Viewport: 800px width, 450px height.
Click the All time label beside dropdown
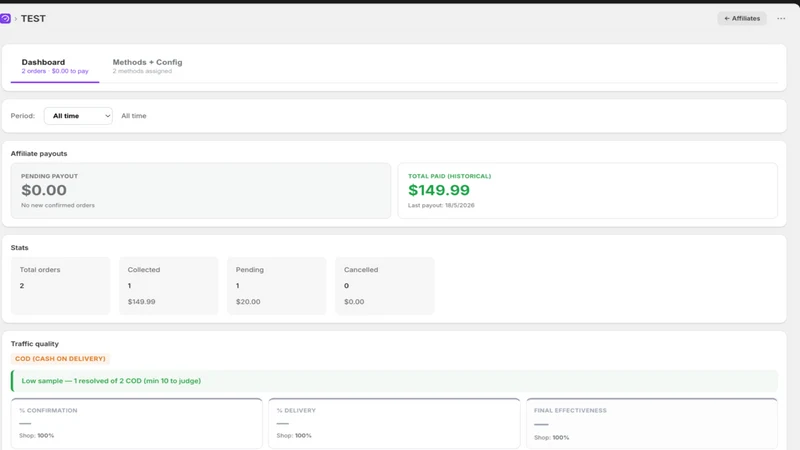click(x=134, y=116)
